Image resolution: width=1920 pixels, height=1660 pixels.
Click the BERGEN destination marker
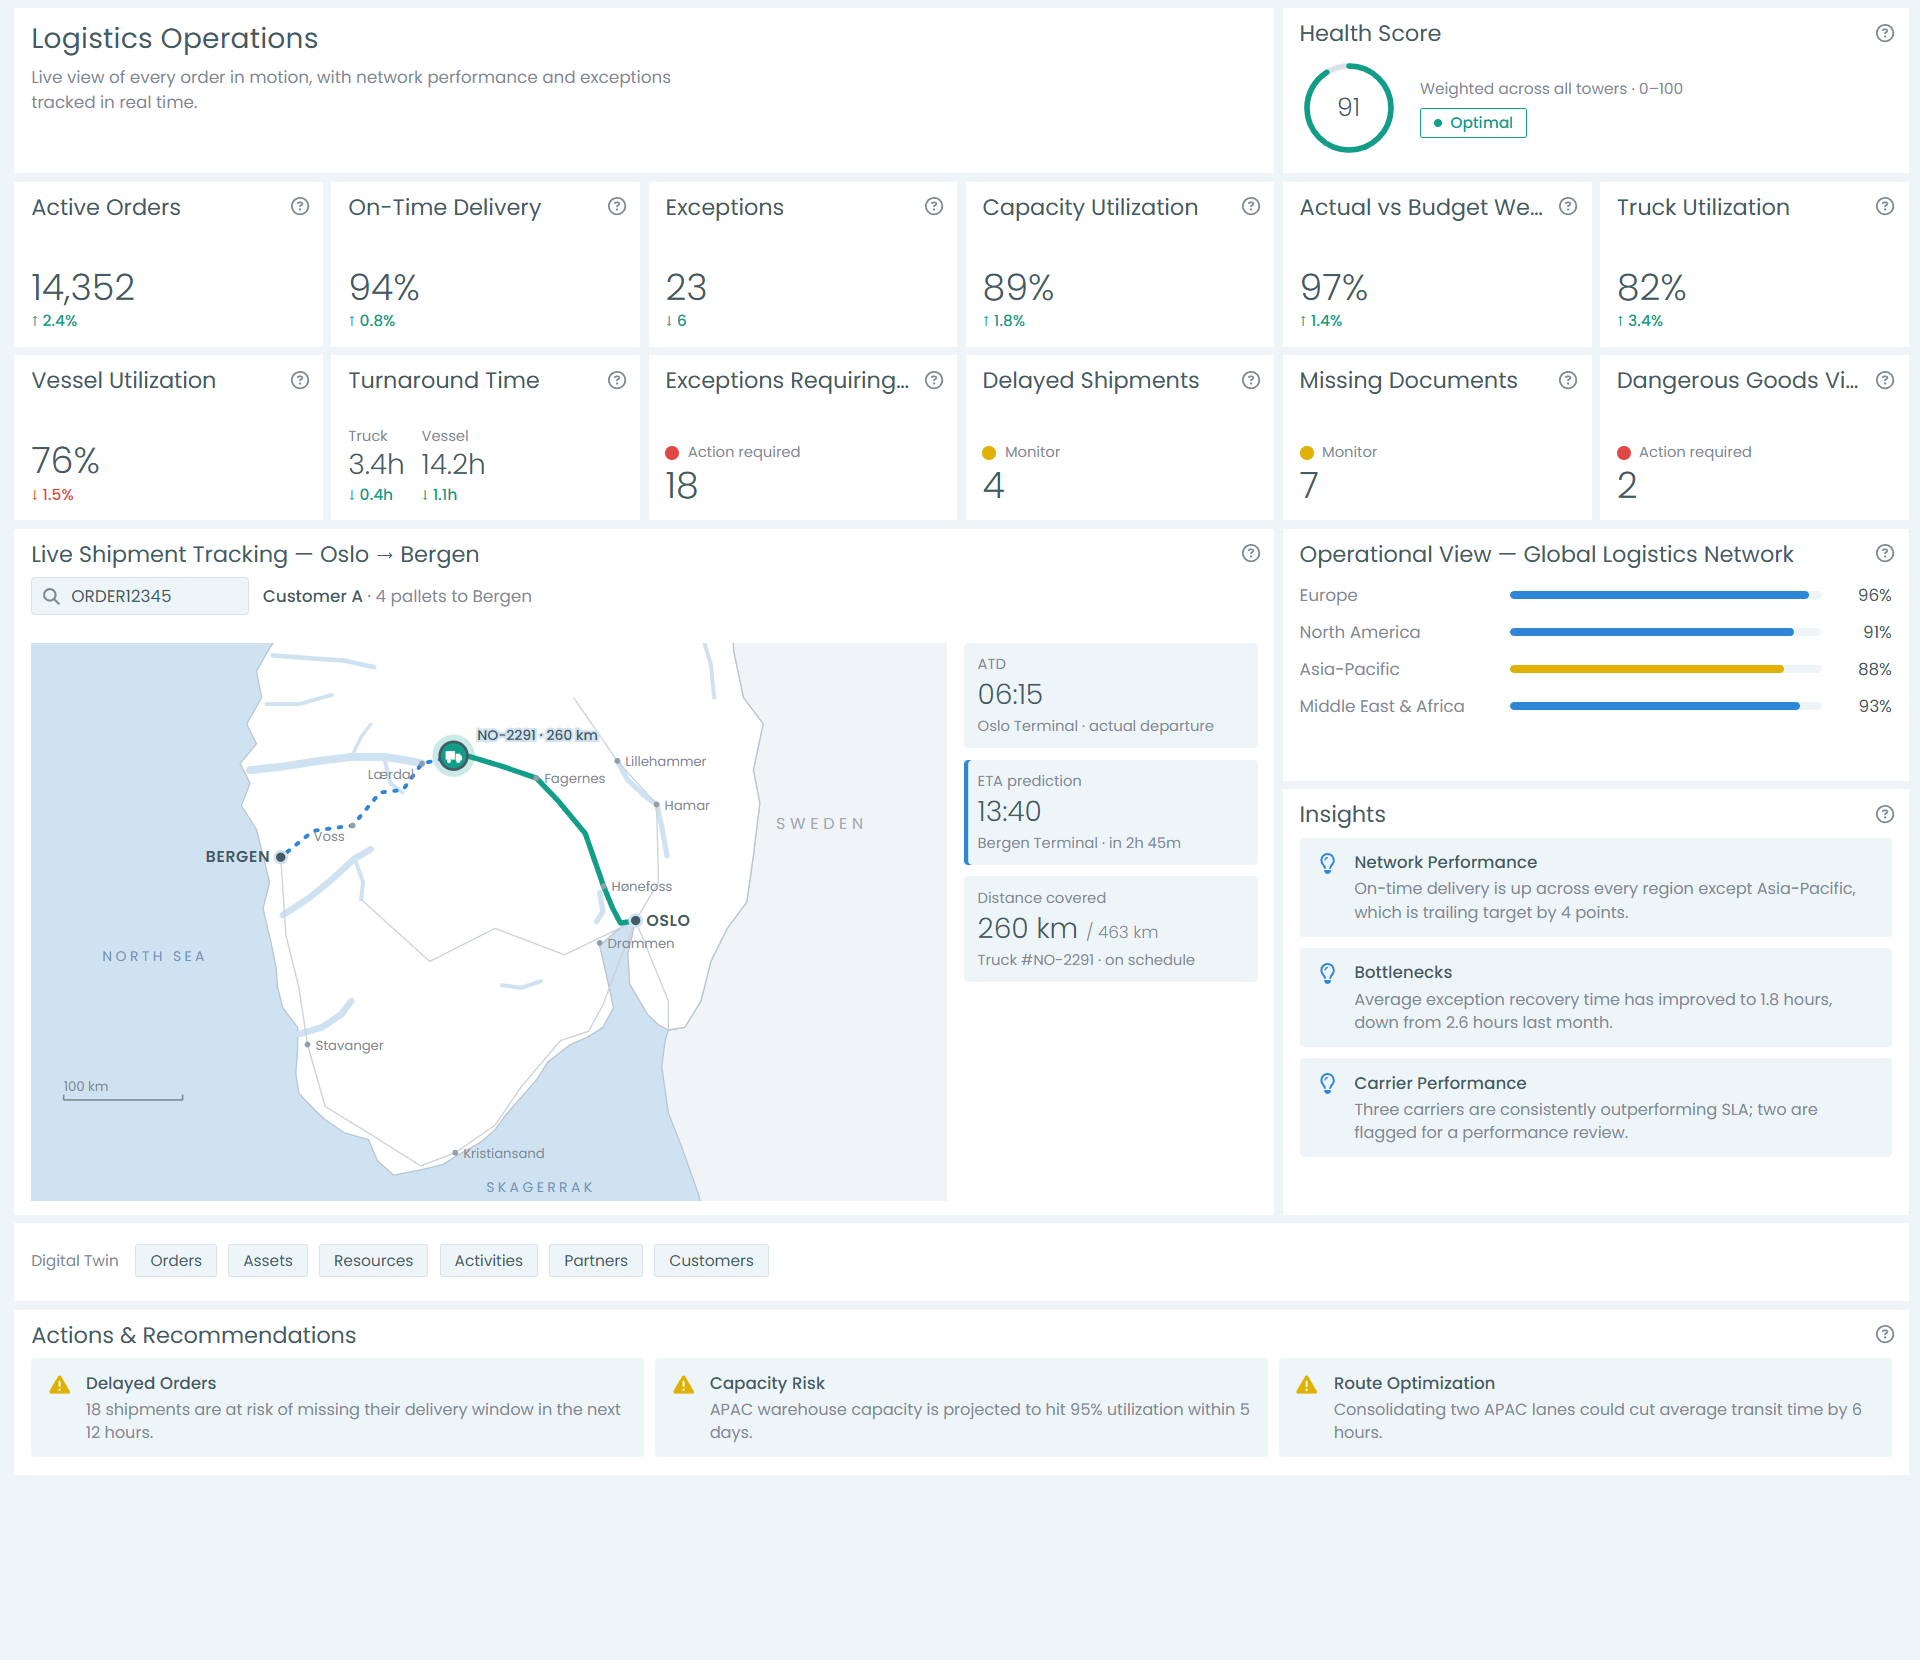(281, 857)
